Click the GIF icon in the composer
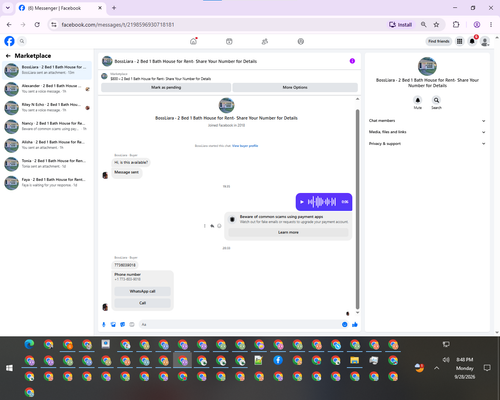 point(132,324)
